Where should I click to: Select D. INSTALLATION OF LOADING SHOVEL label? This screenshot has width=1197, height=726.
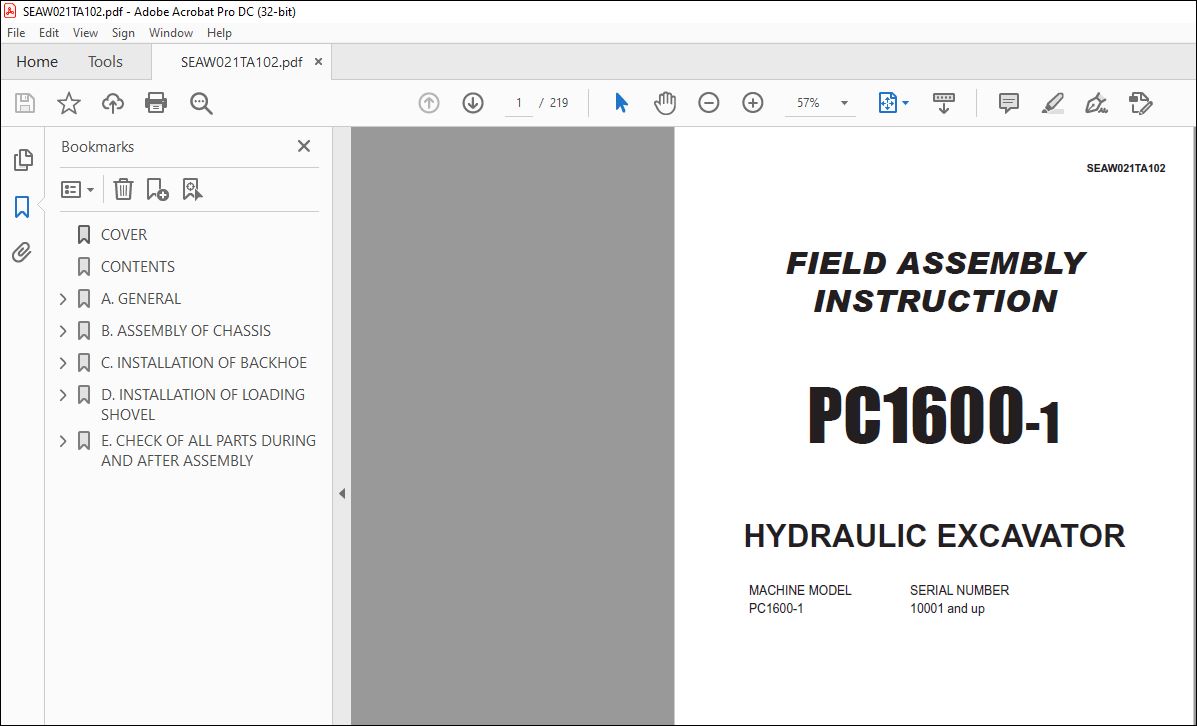point(203,405)
